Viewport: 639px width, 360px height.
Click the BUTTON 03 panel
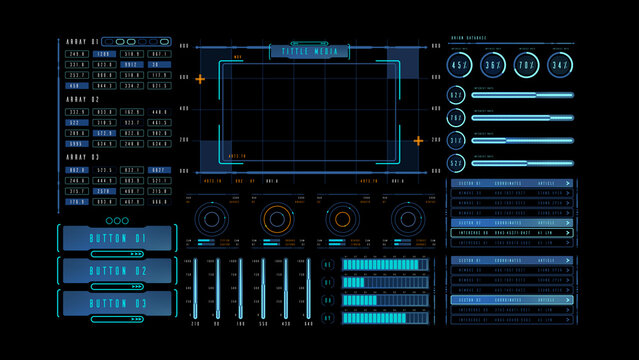pos(117,303)
